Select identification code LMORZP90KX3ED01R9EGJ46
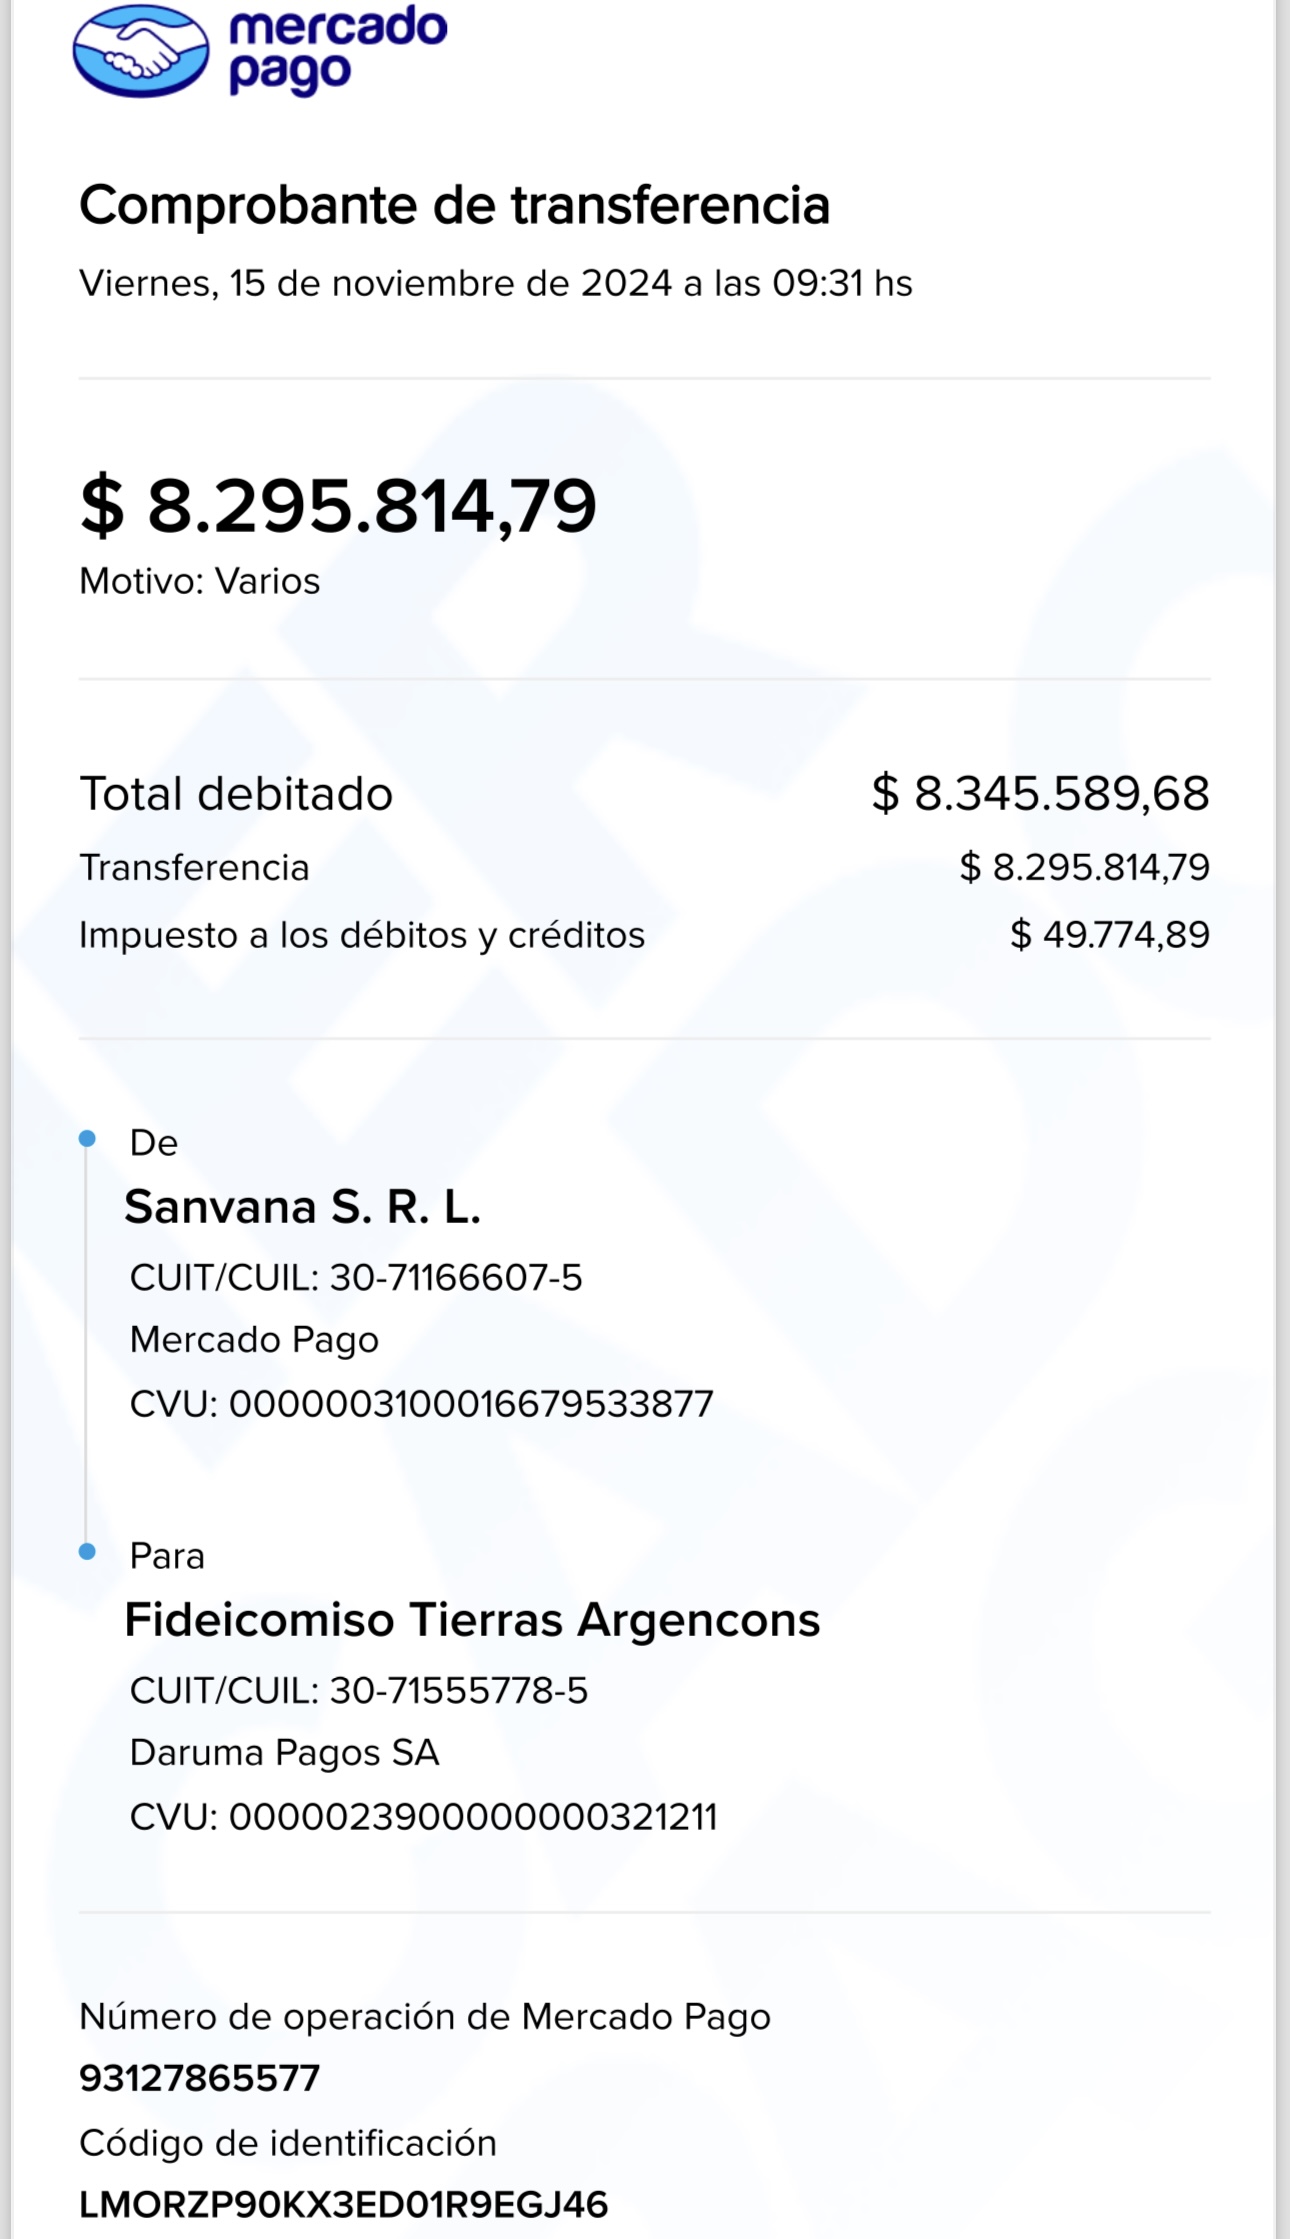The width and height of the screenshot is (1290, 2239). tap(344, 2205)
